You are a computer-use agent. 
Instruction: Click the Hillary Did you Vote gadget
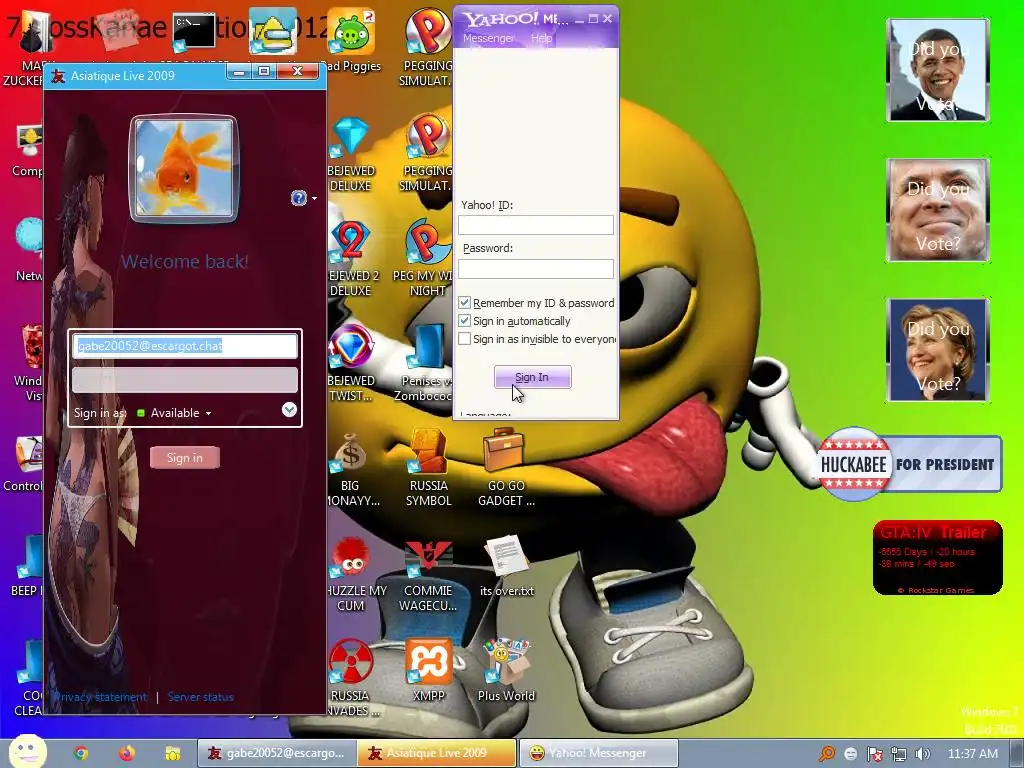pyautogui.click(x=938, y=349)
